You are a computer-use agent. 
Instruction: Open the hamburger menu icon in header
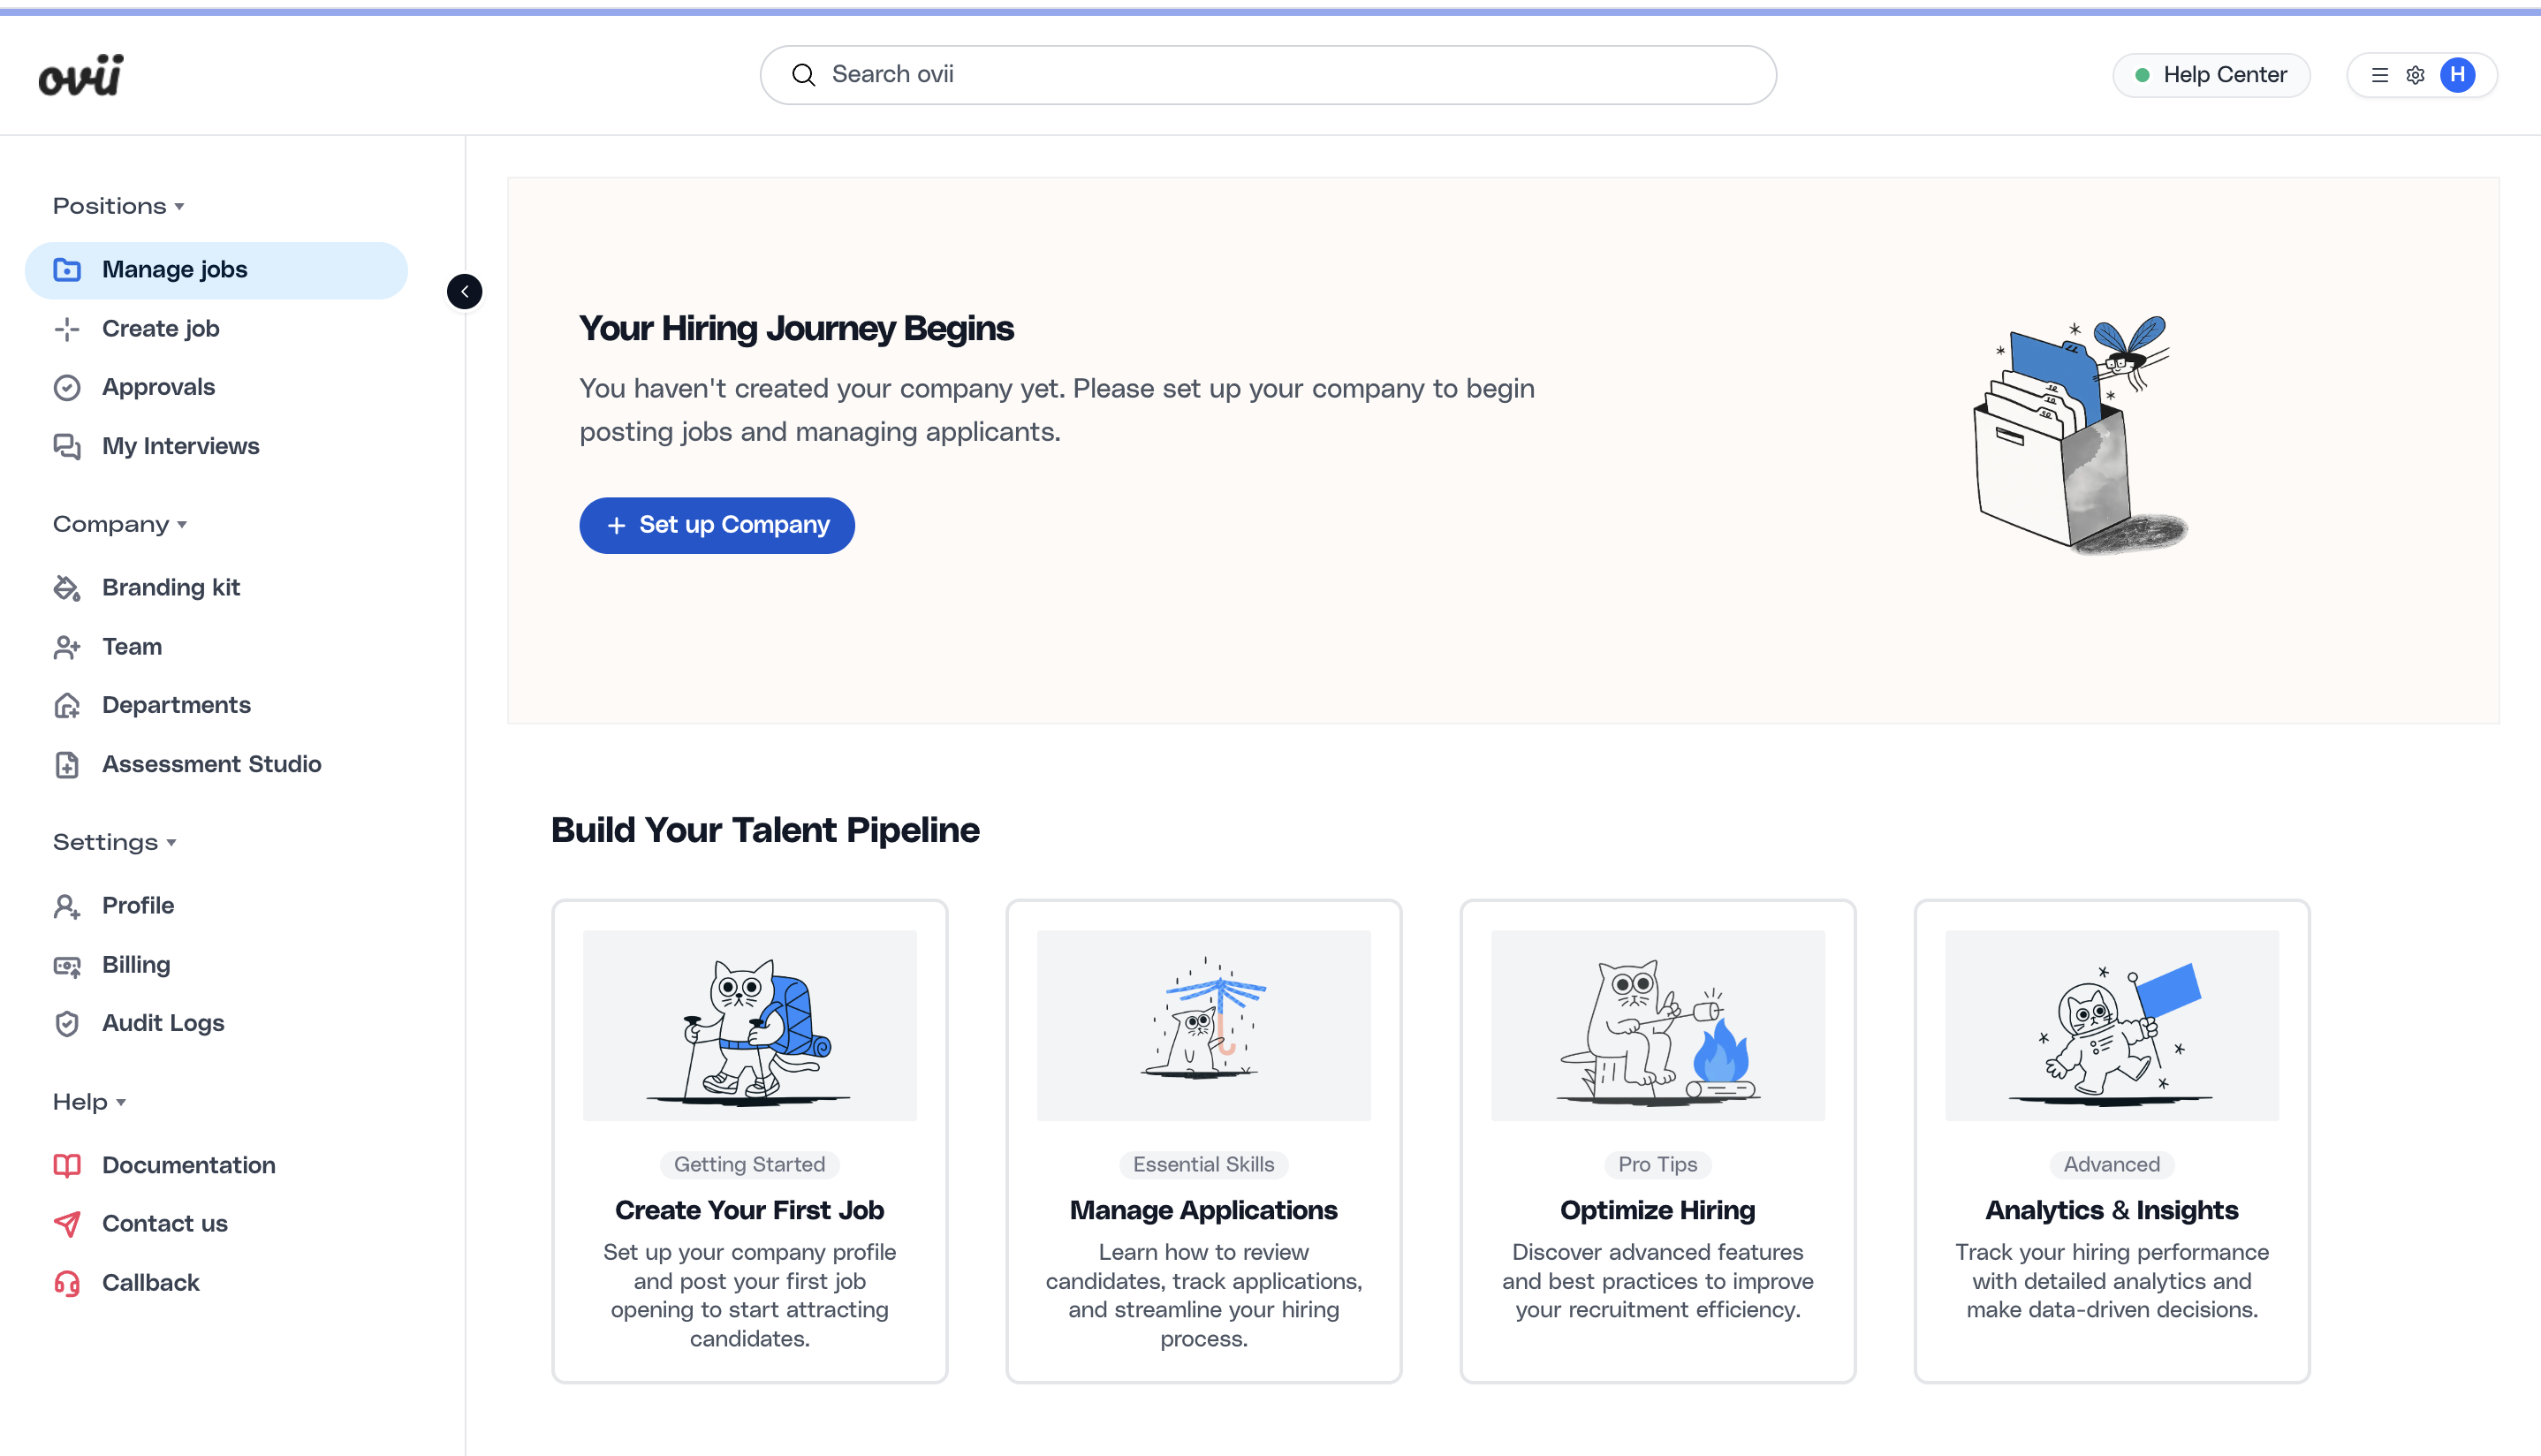(2380, 75)
